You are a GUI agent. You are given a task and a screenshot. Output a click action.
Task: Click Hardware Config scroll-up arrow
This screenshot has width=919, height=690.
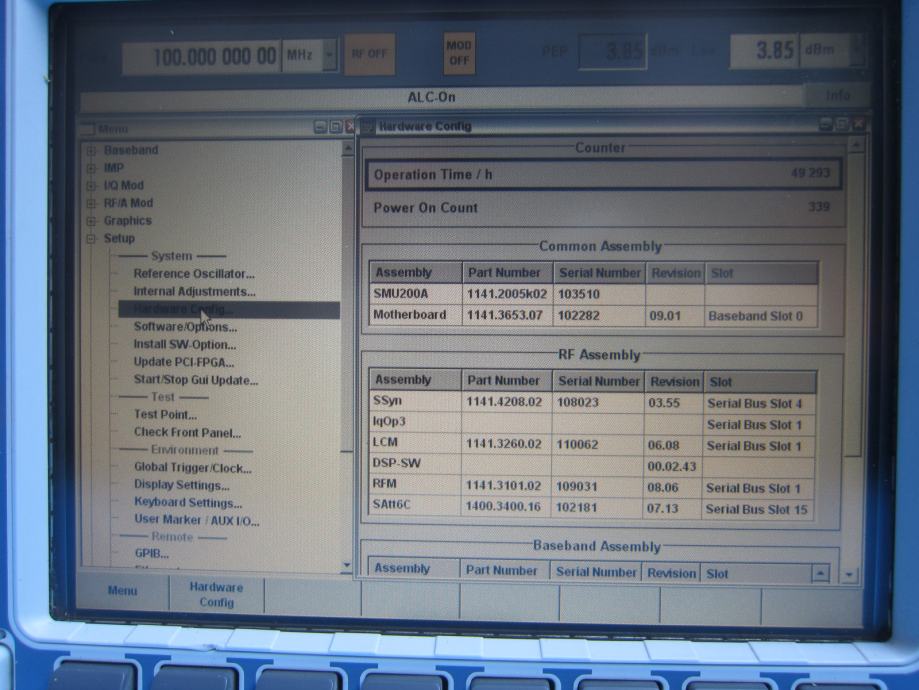click(x=856, y=144)
